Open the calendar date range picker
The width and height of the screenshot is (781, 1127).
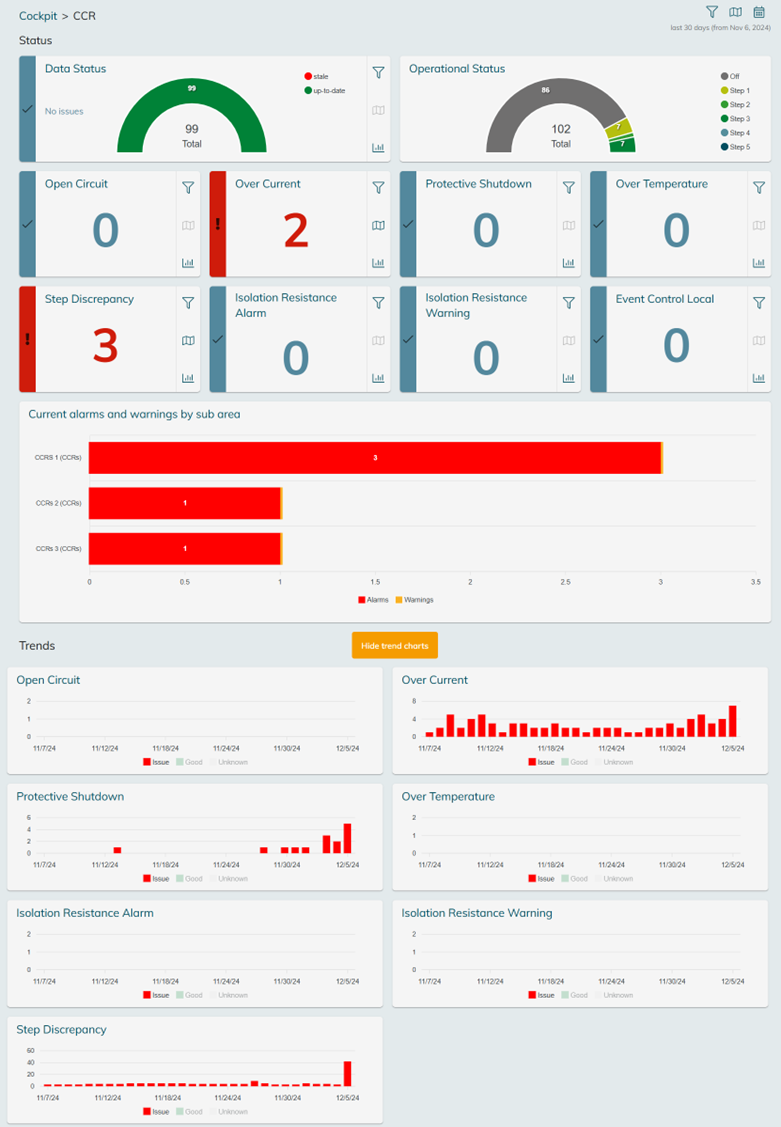759,12
